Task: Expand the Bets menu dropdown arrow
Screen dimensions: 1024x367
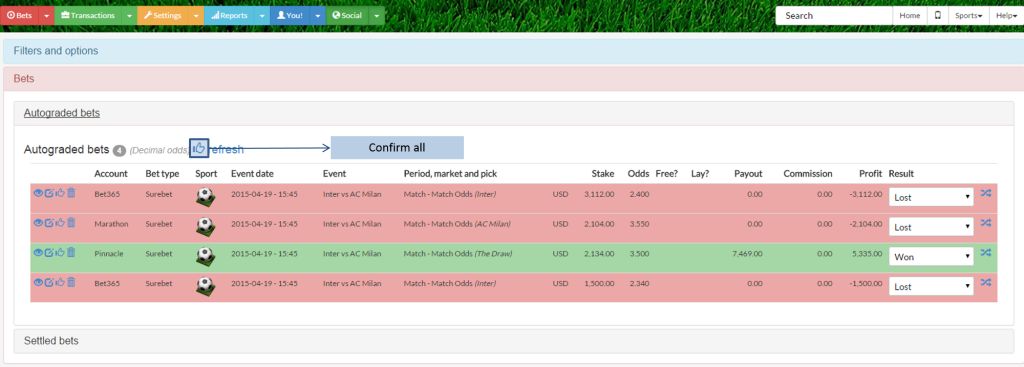Action: point(46,16)
